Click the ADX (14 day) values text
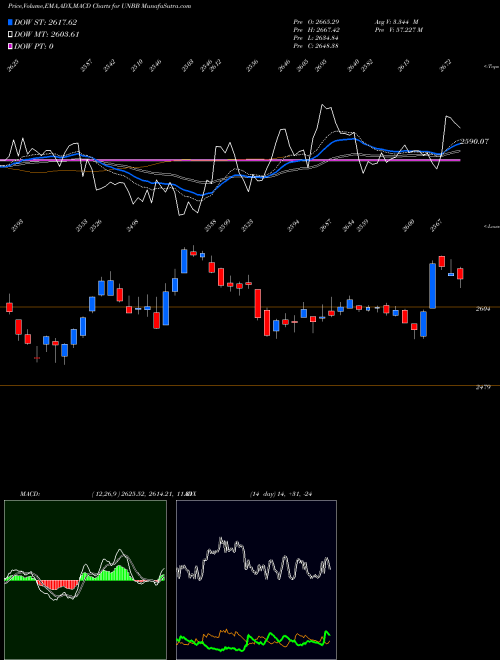Image resolution: width=500 pixels, height=660 pixels. (281, 494)
